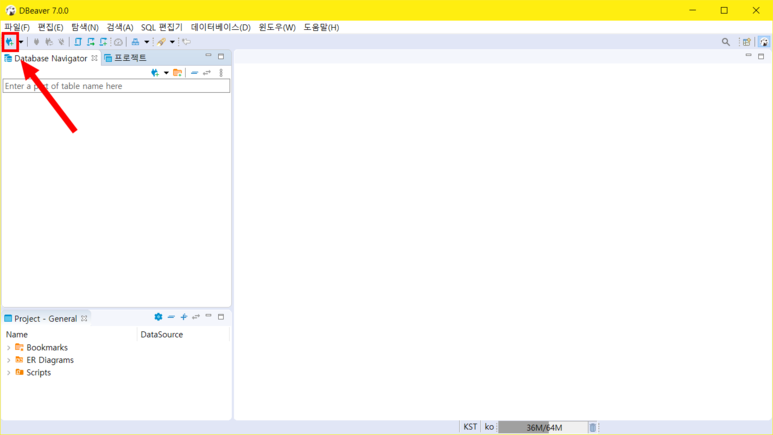Select the Bookmarks tree item
Image resolution: width=773 pixels, height=435 pixels.
(47, 348)
